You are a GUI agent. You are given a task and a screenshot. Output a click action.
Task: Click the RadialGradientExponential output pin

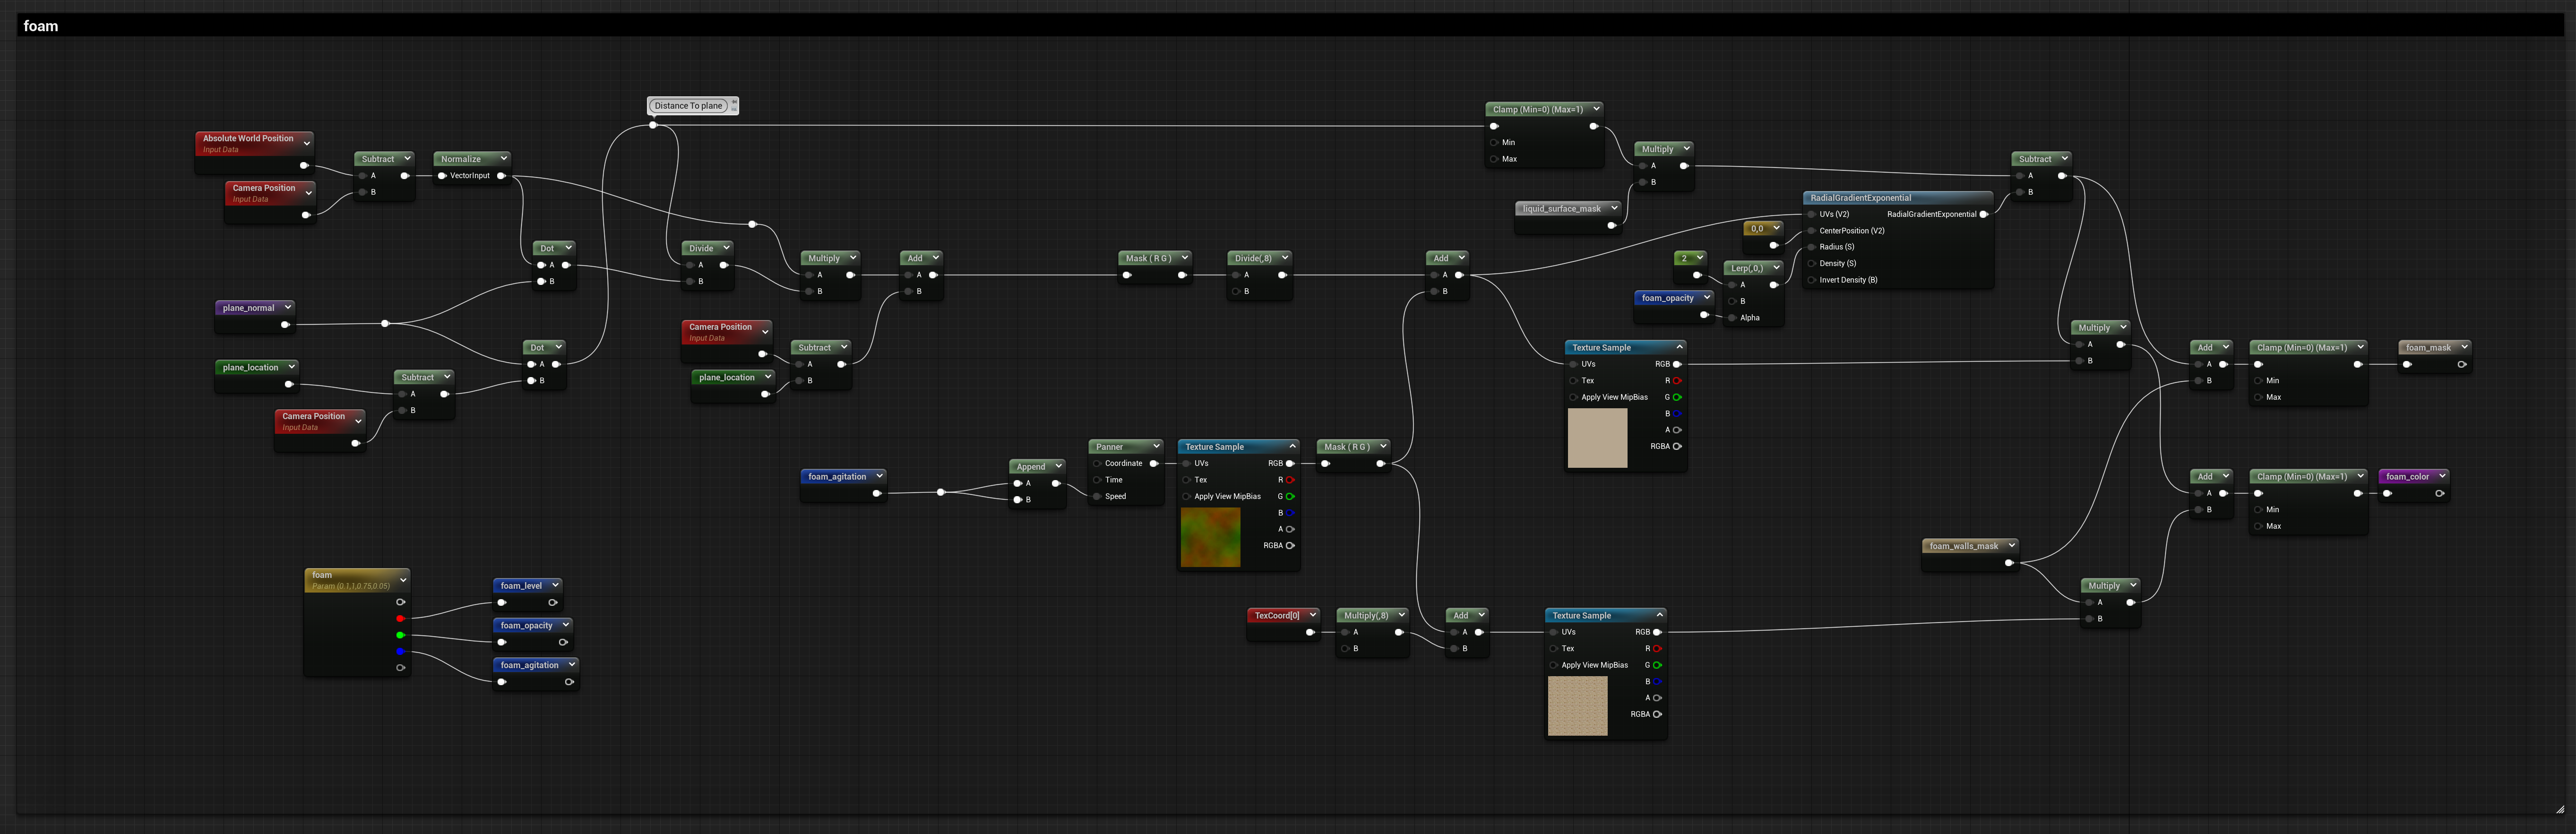pos(1983,214)
